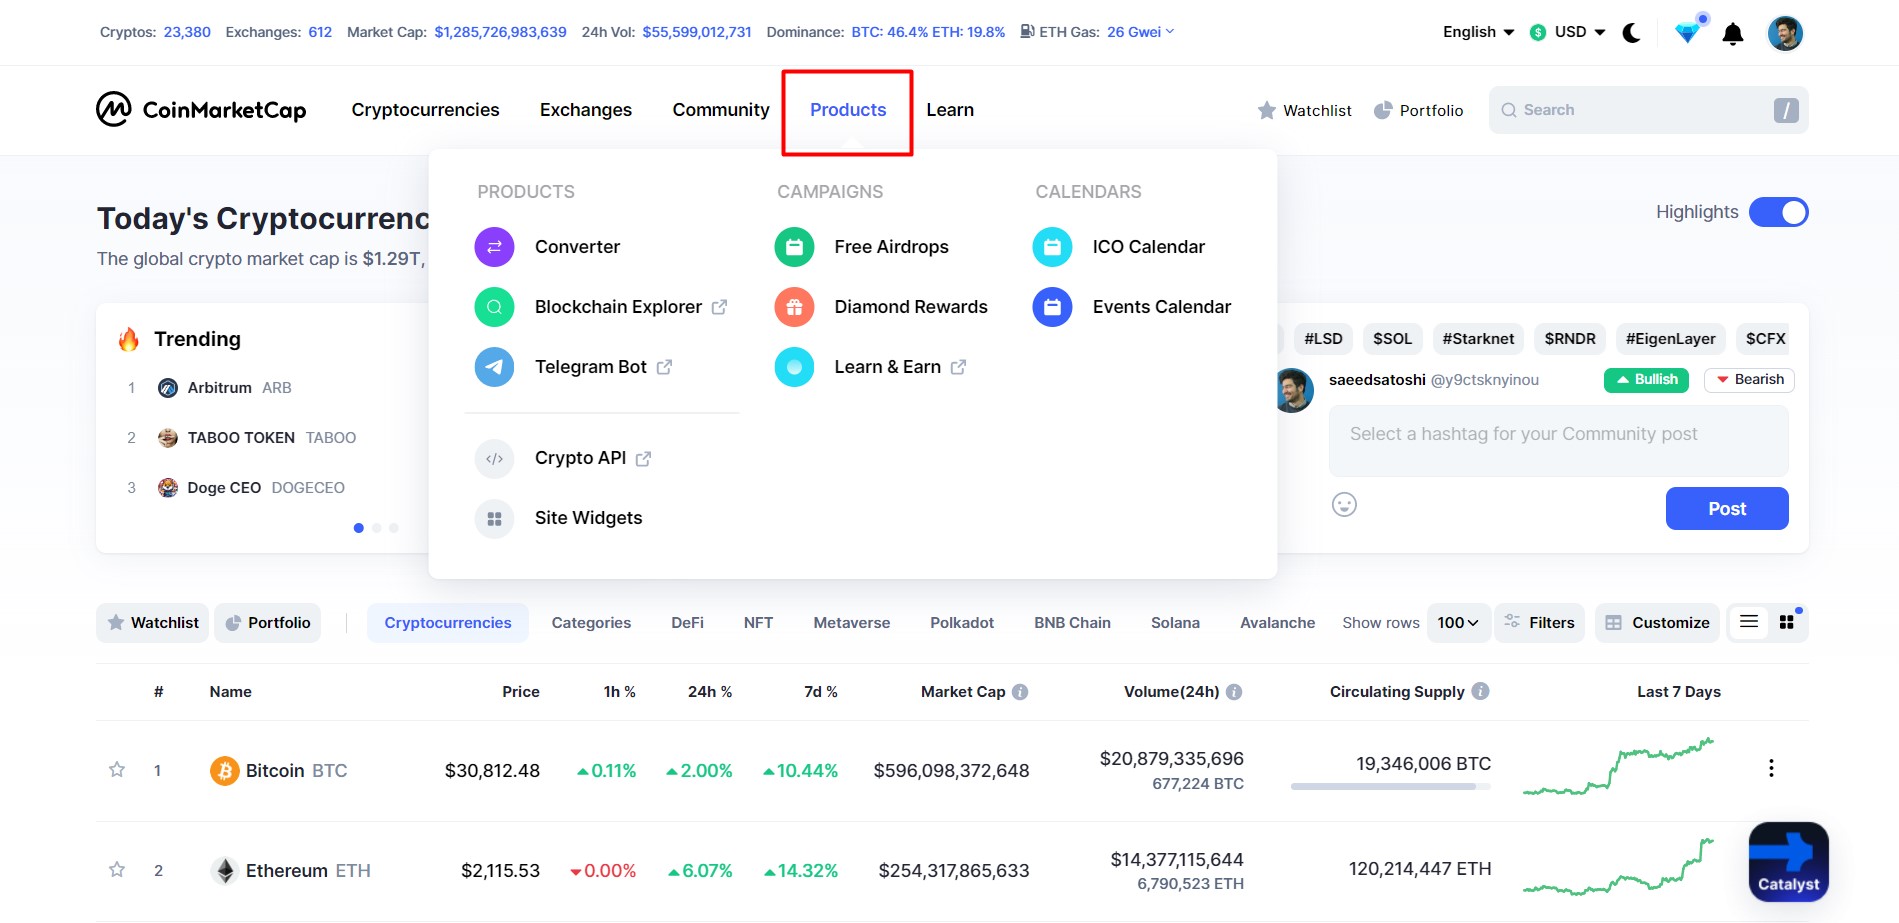The width and height of the screenshot is (1899, 923).
Task: Click in the Search field
Action: click(x=1648, y=110)
